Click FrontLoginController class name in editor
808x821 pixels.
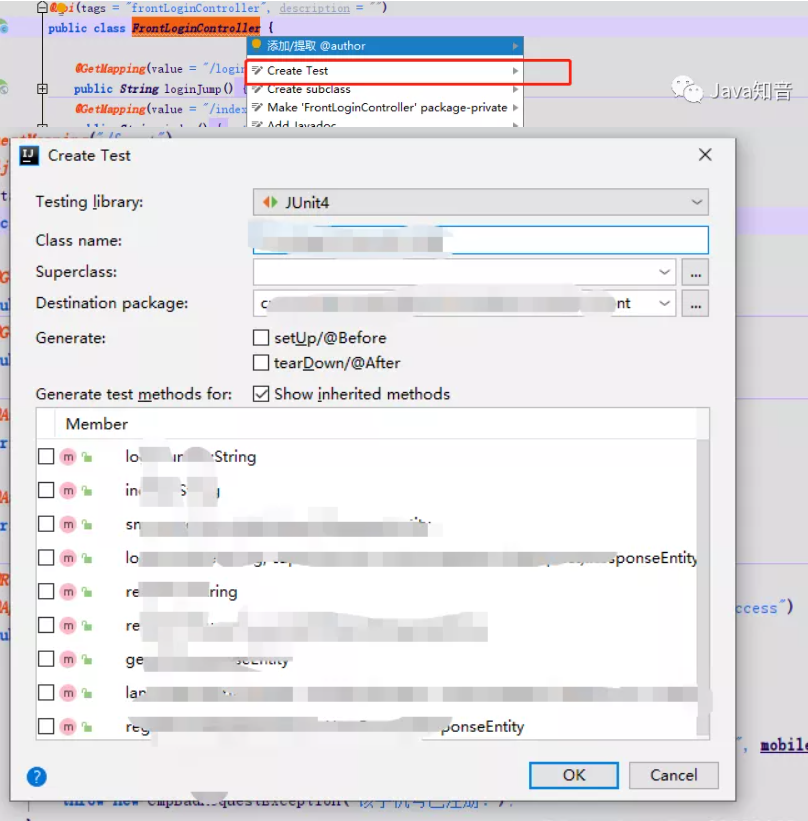[196, 28]
